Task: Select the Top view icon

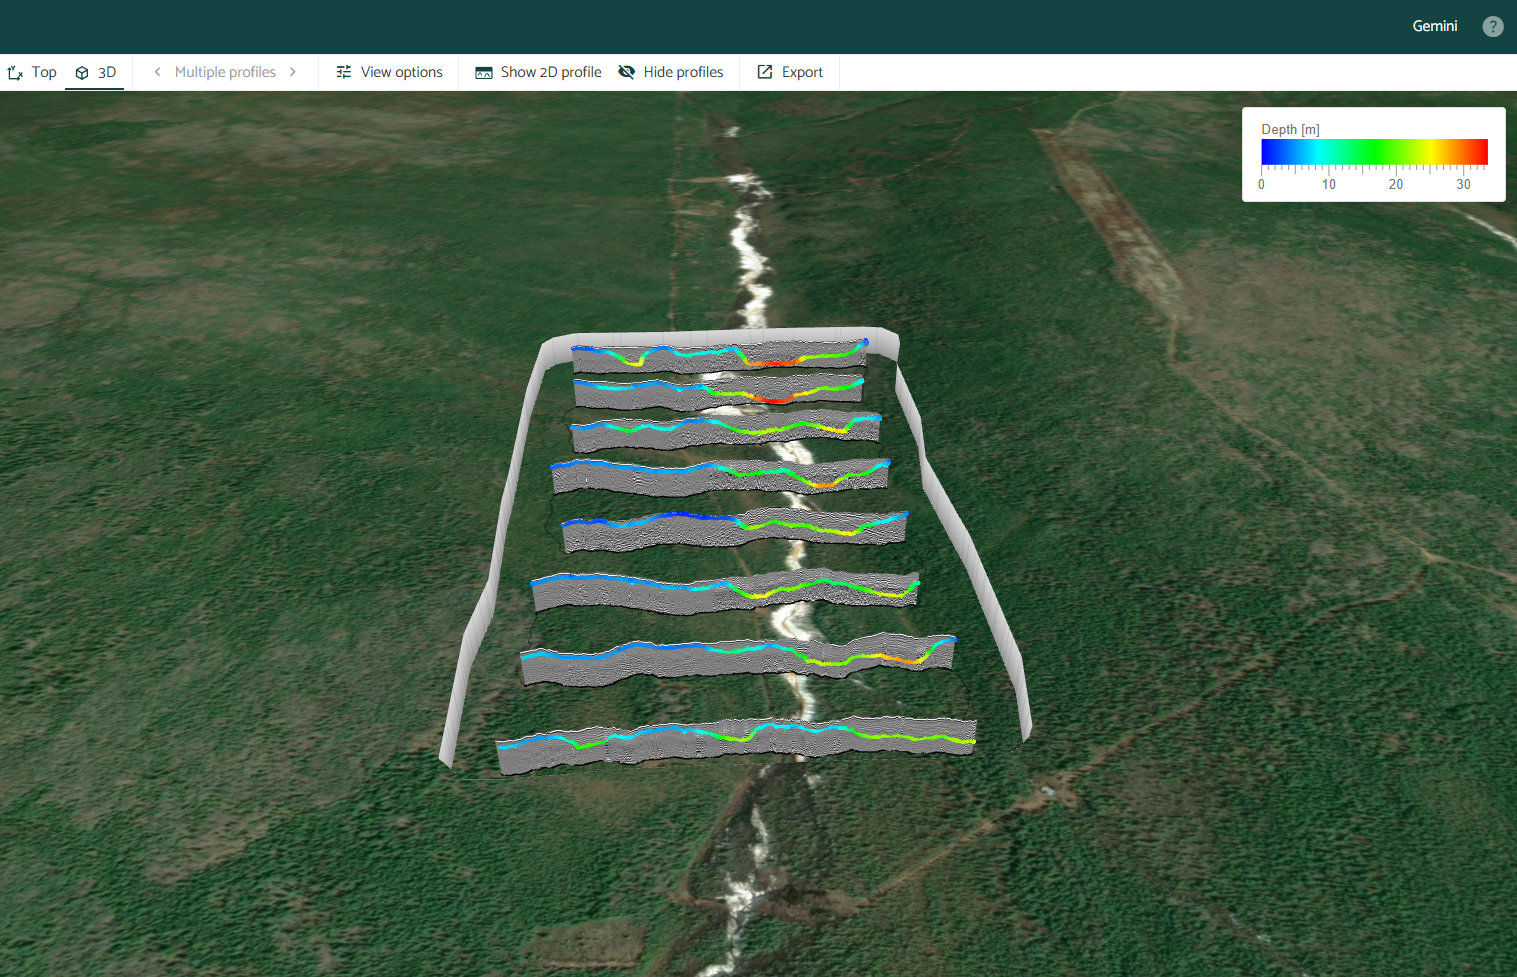Action: [14, 71]
